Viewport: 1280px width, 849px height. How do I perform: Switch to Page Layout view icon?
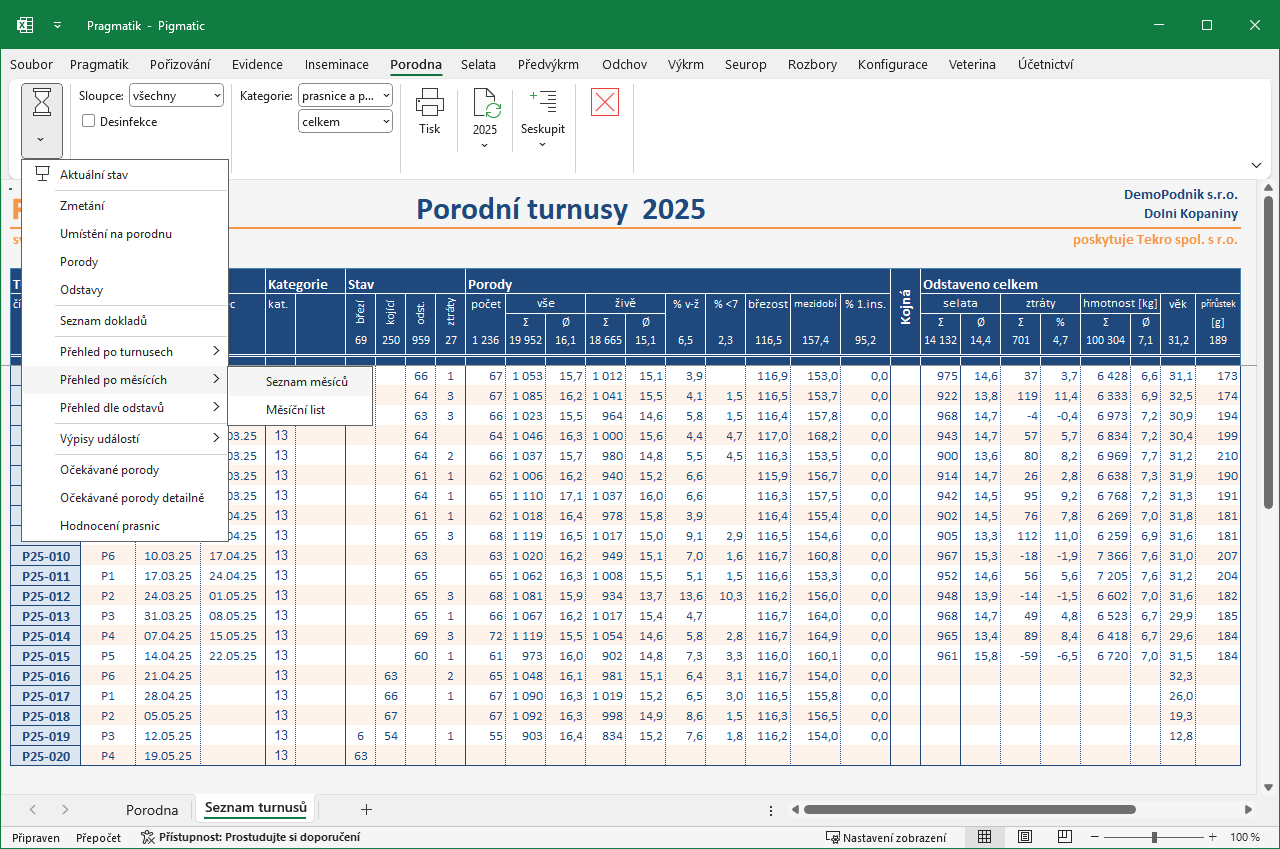tap(1025, 837)
